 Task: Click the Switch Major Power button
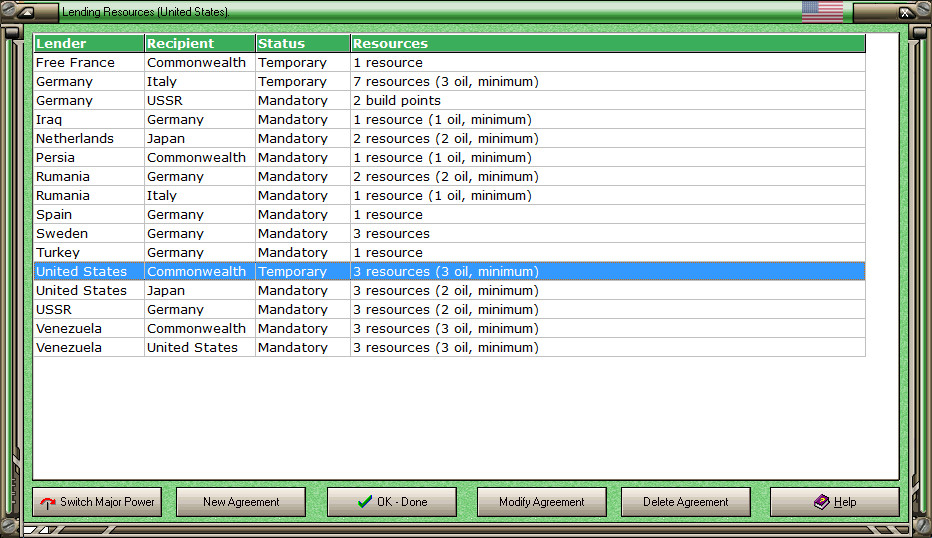97,502
